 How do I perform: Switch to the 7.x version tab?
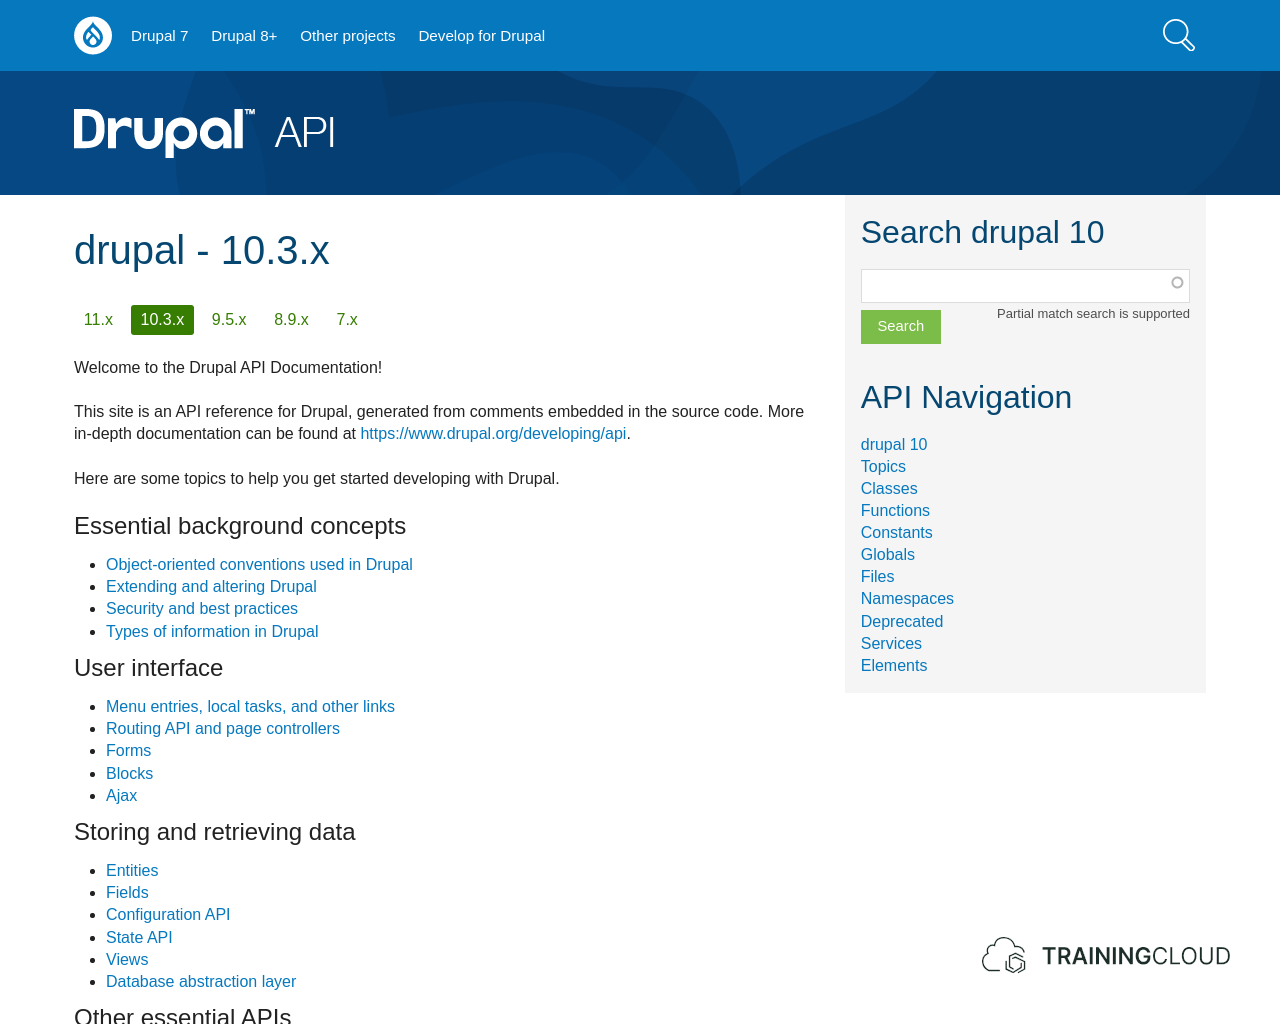tap(347, 320)
